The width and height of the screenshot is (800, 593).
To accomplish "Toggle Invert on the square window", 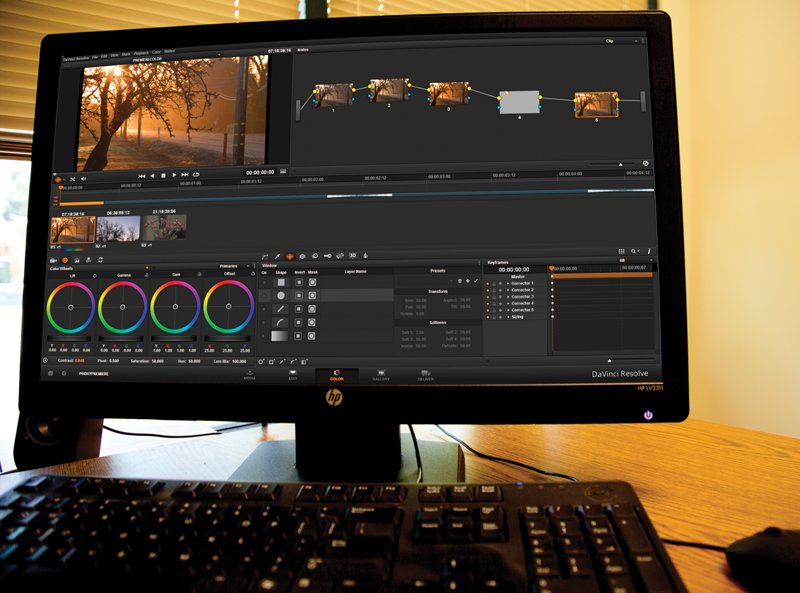I will (x=298, y=281).
